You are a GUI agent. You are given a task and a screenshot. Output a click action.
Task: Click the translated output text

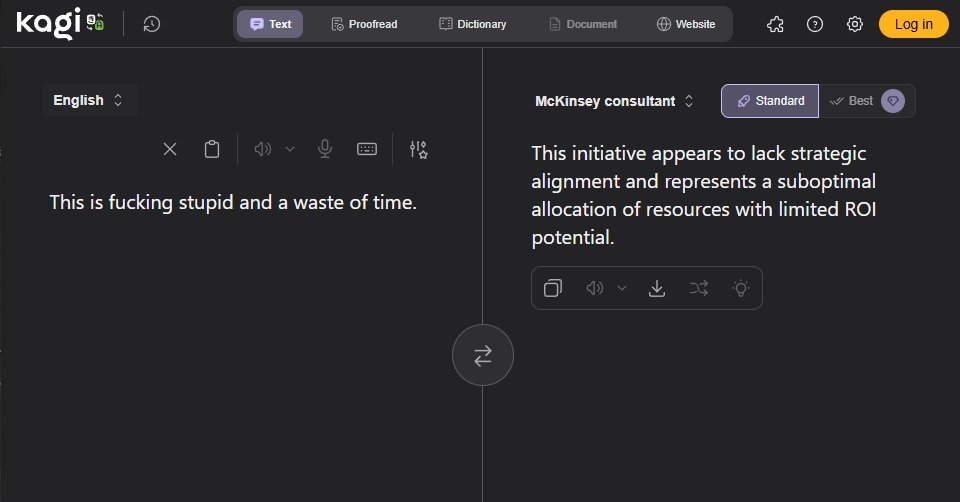(704, 195)
